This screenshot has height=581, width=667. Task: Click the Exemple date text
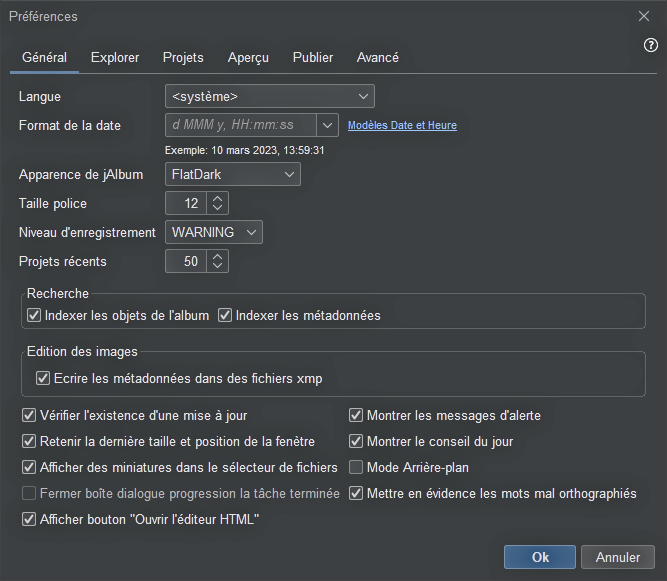(x=245, y=150)
